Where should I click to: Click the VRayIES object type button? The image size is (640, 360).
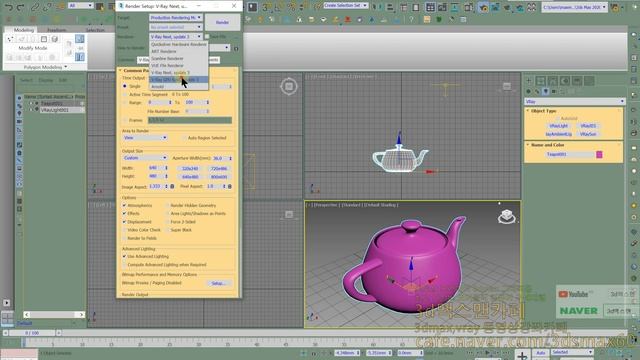[588, 126]
